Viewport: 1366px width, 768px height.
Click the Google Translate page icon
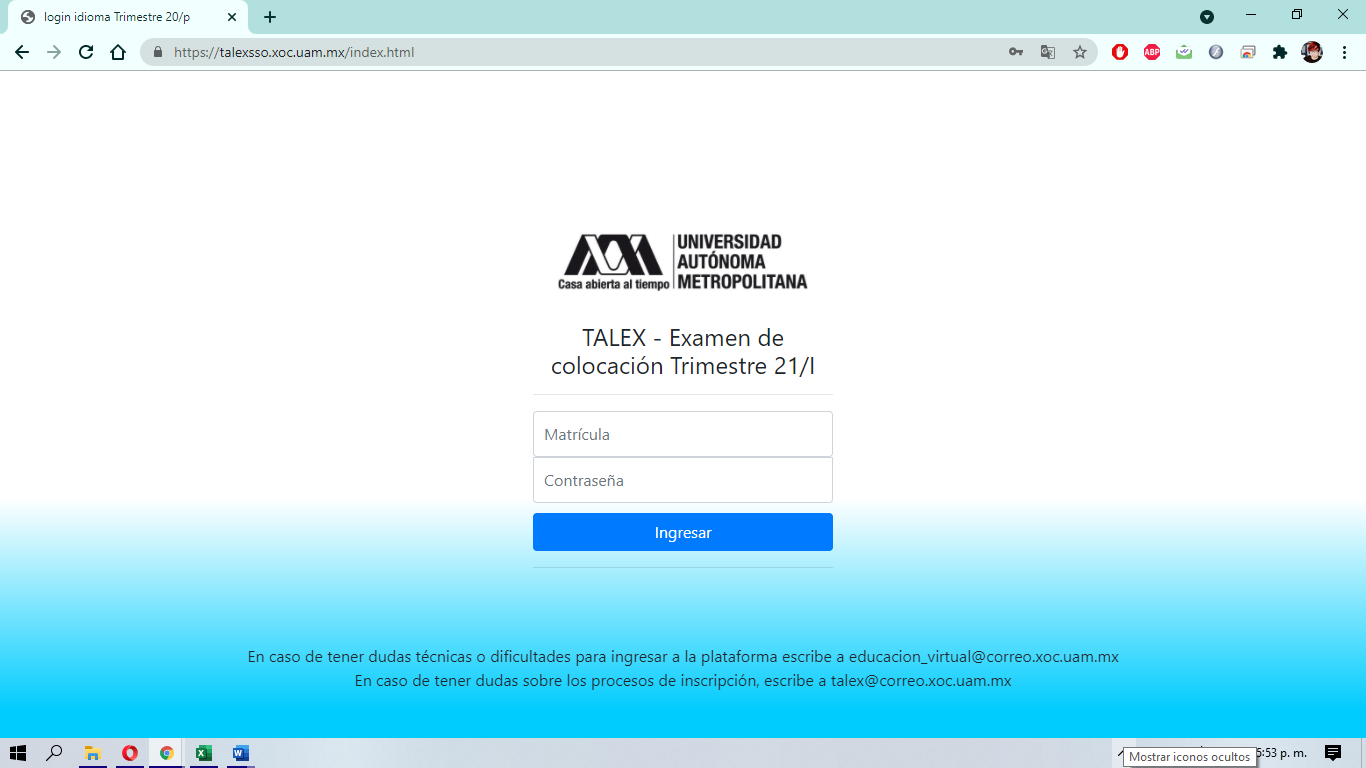(x=1048, y=52)
